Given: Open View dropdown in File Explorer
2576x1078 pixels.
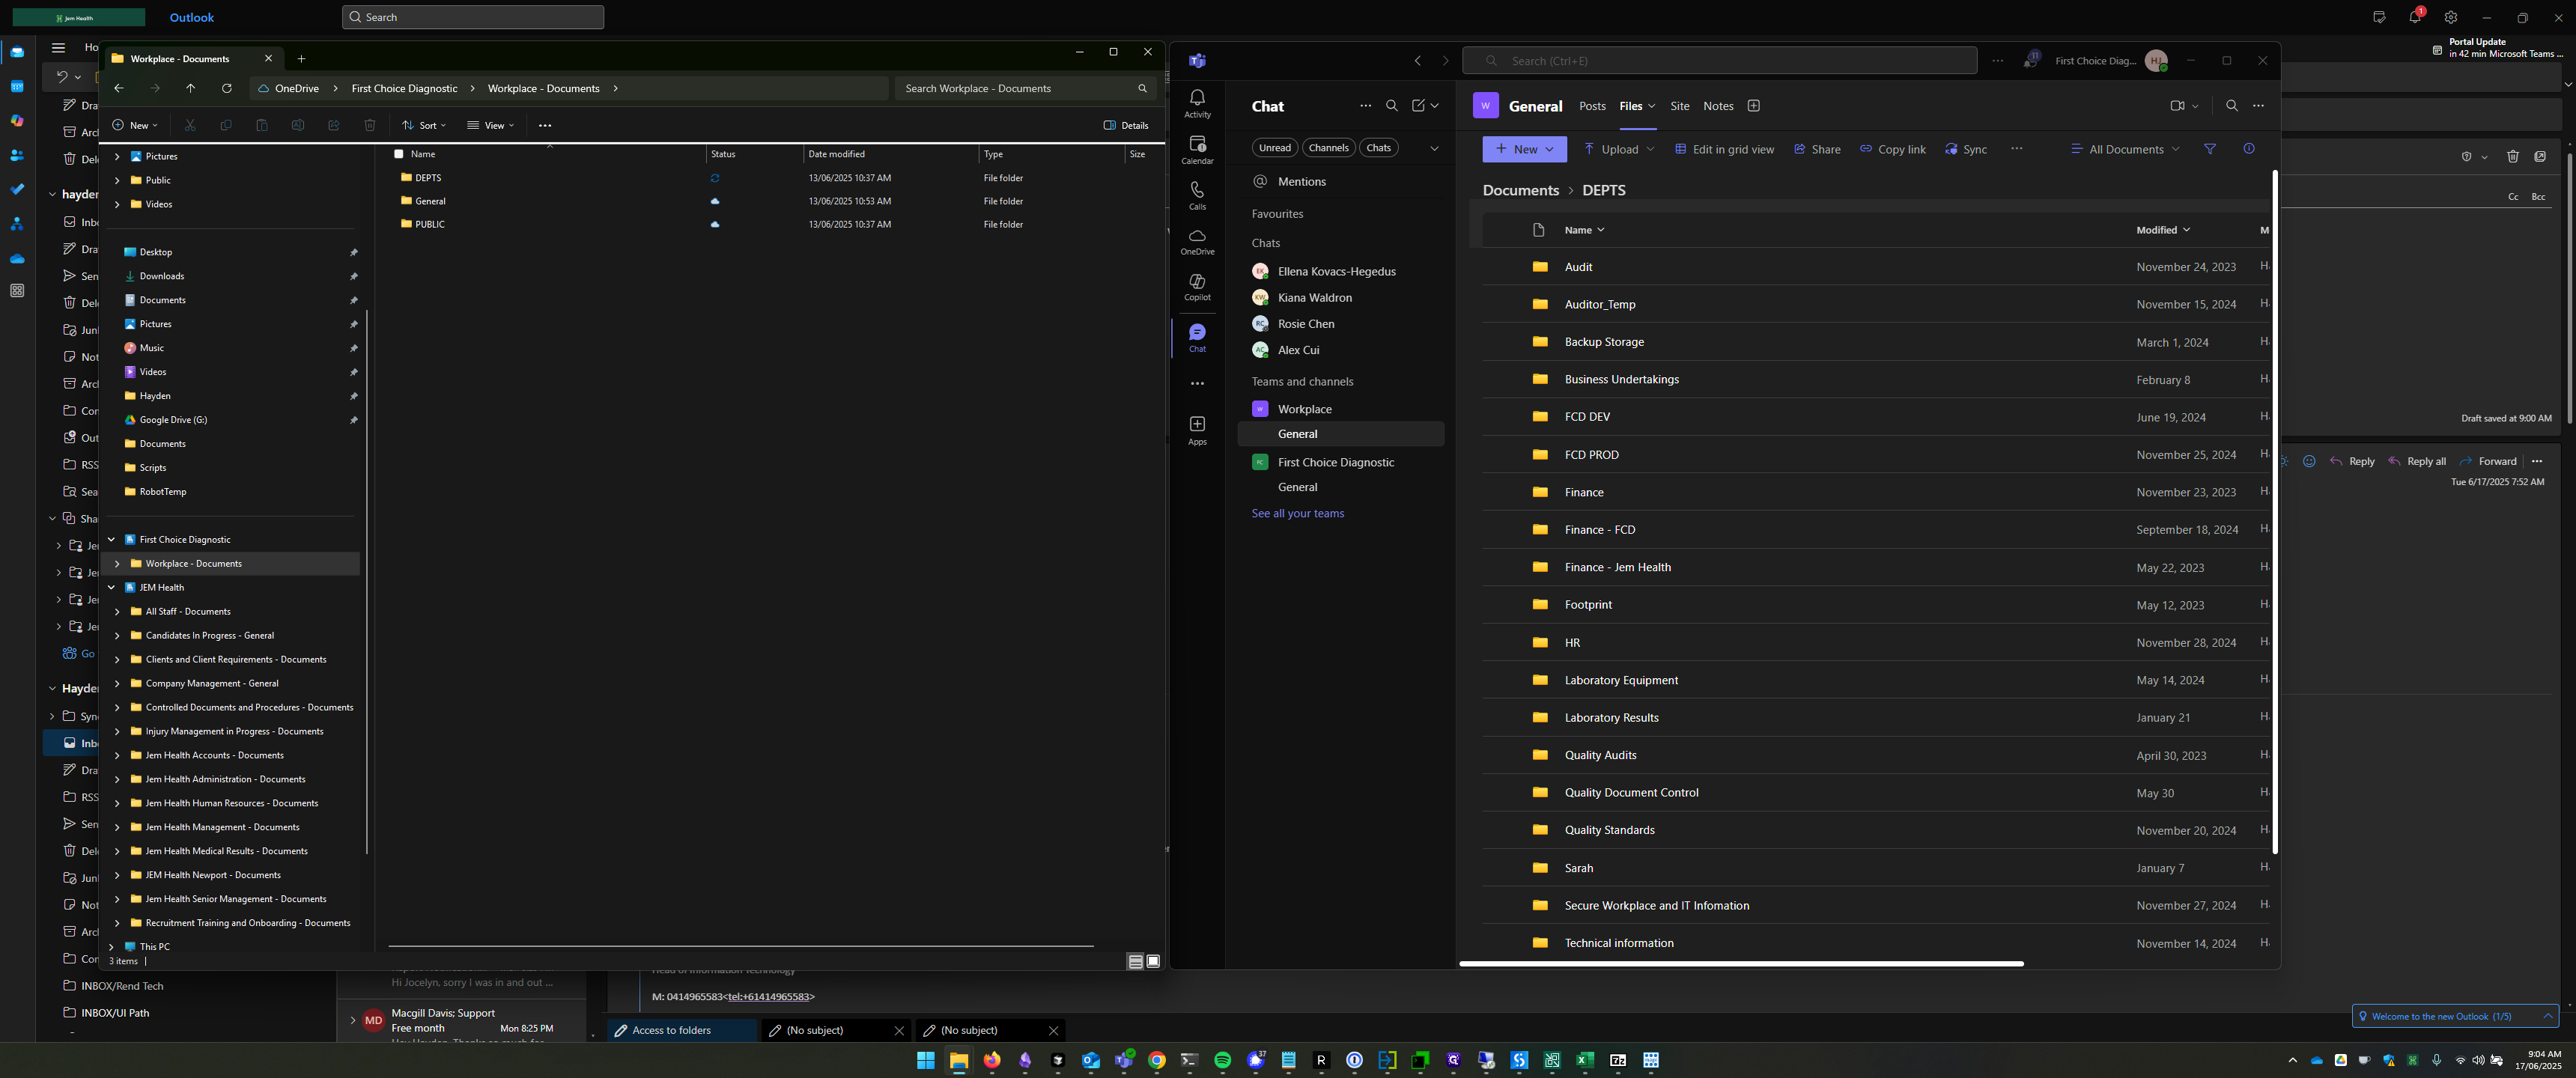Looking at the screenshot, I should pyautogui.click(x=490, y=125).
